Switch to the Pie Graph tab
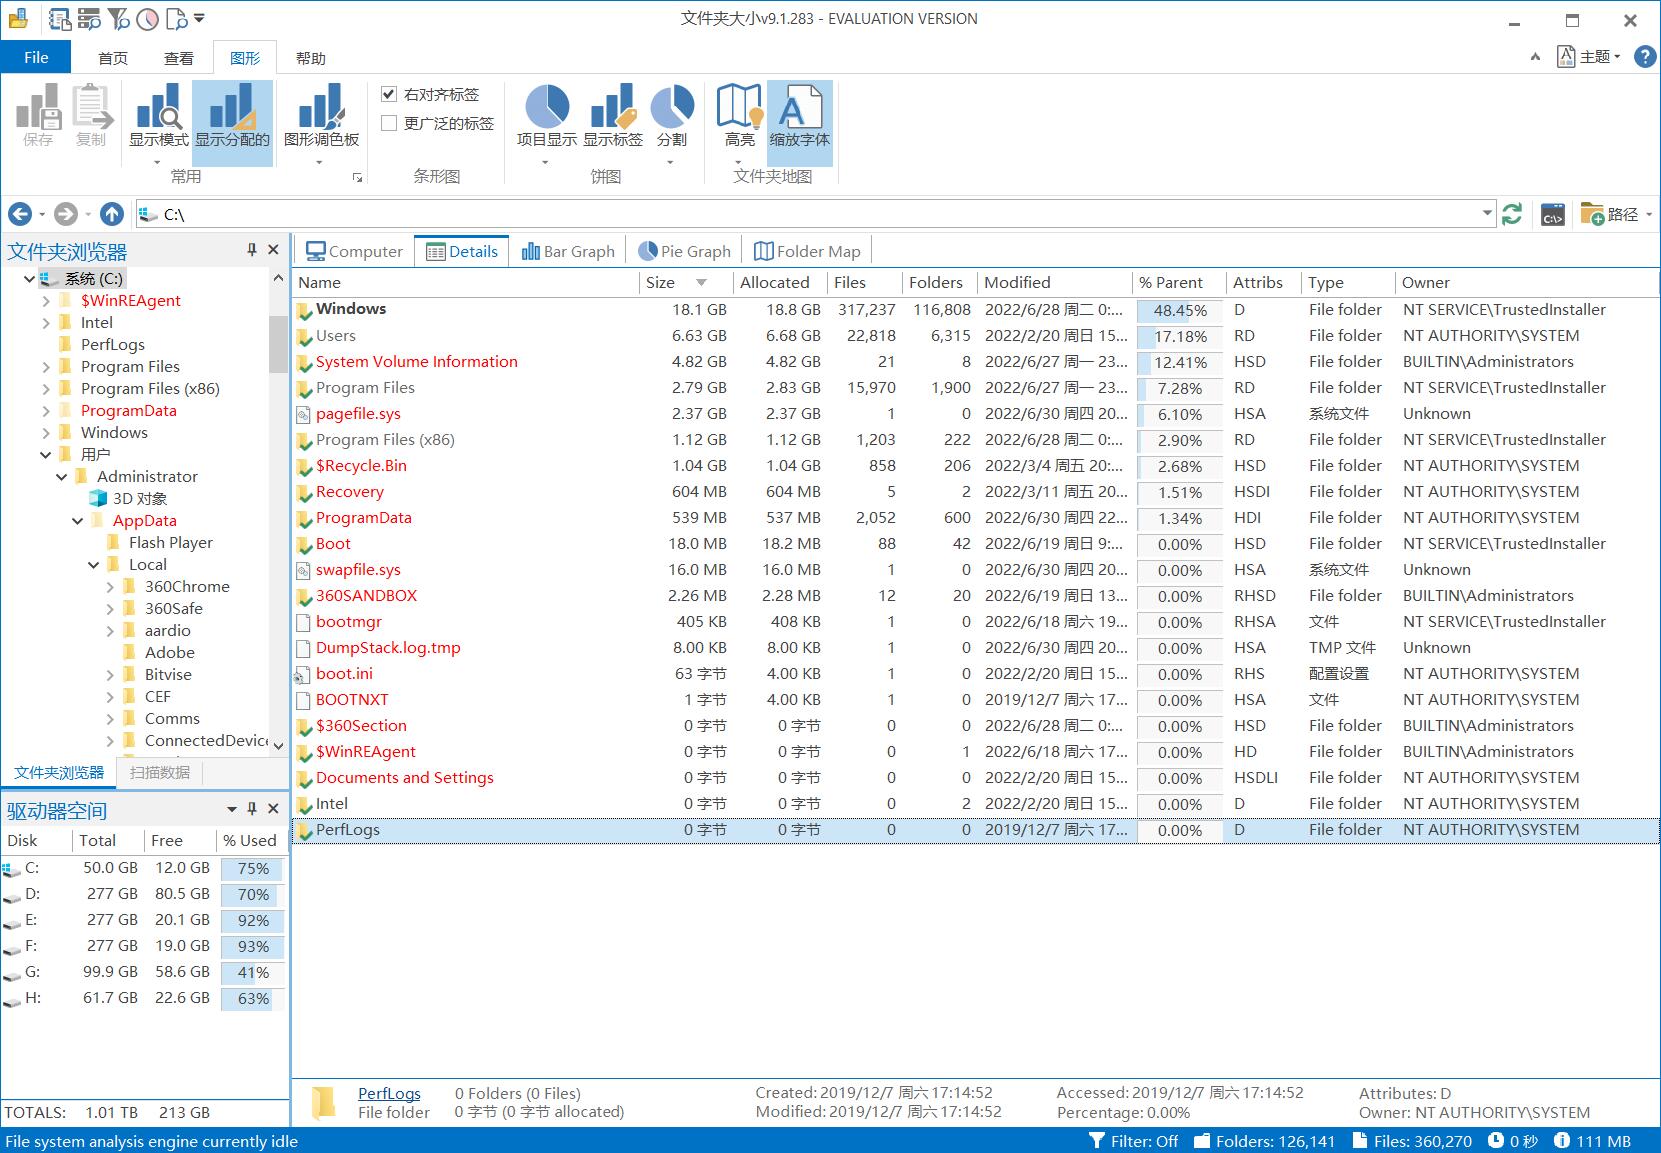 pyautogui.click(x=685, y=251)
